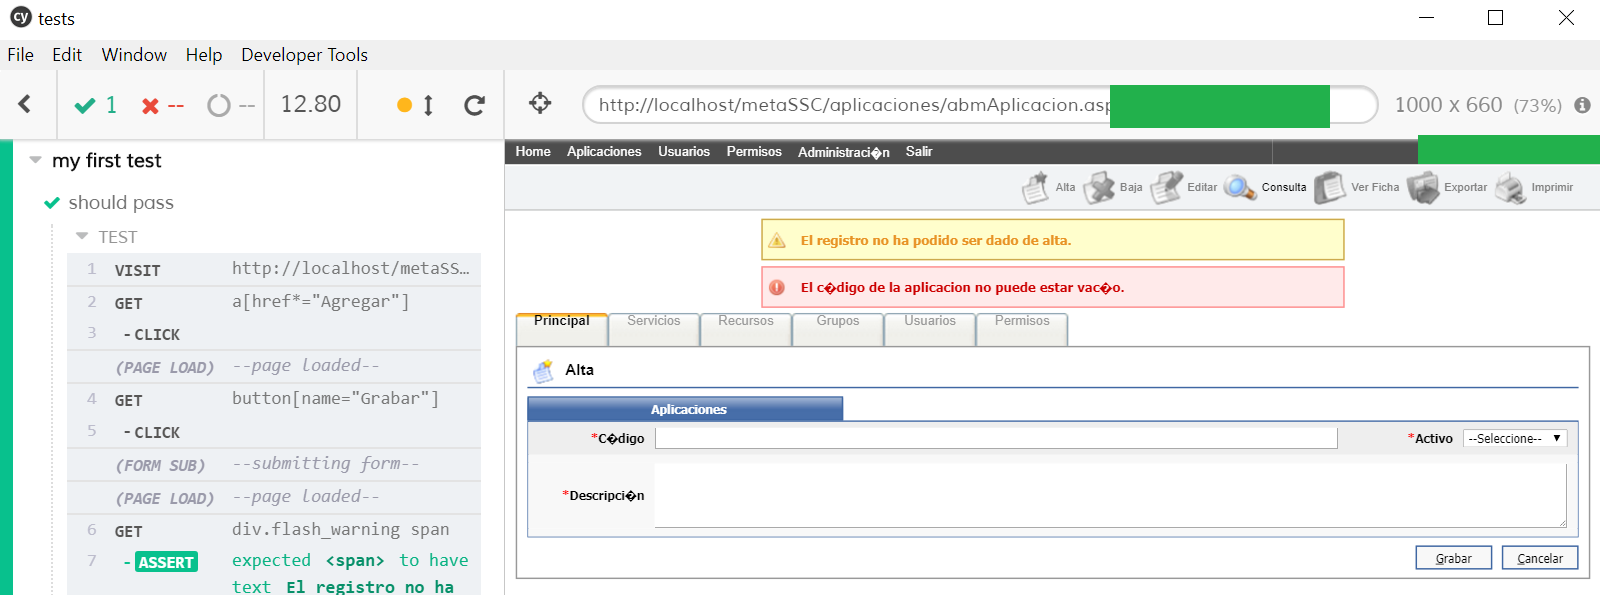Click Administración in the navigation bar
The image size is (1600, 595).
tap(844, 152)
